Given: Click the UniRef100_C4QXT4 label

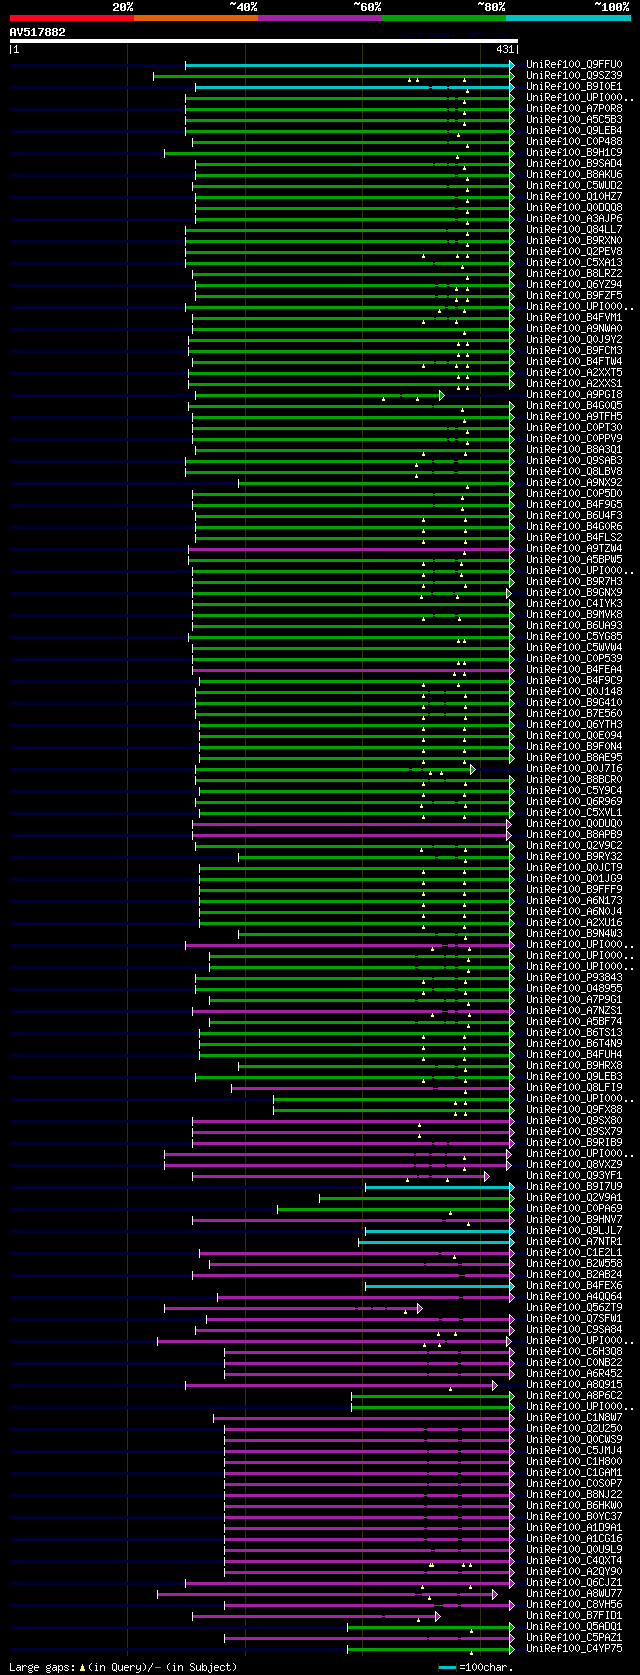Looking at the screenshot, I should pos(574,1561).
